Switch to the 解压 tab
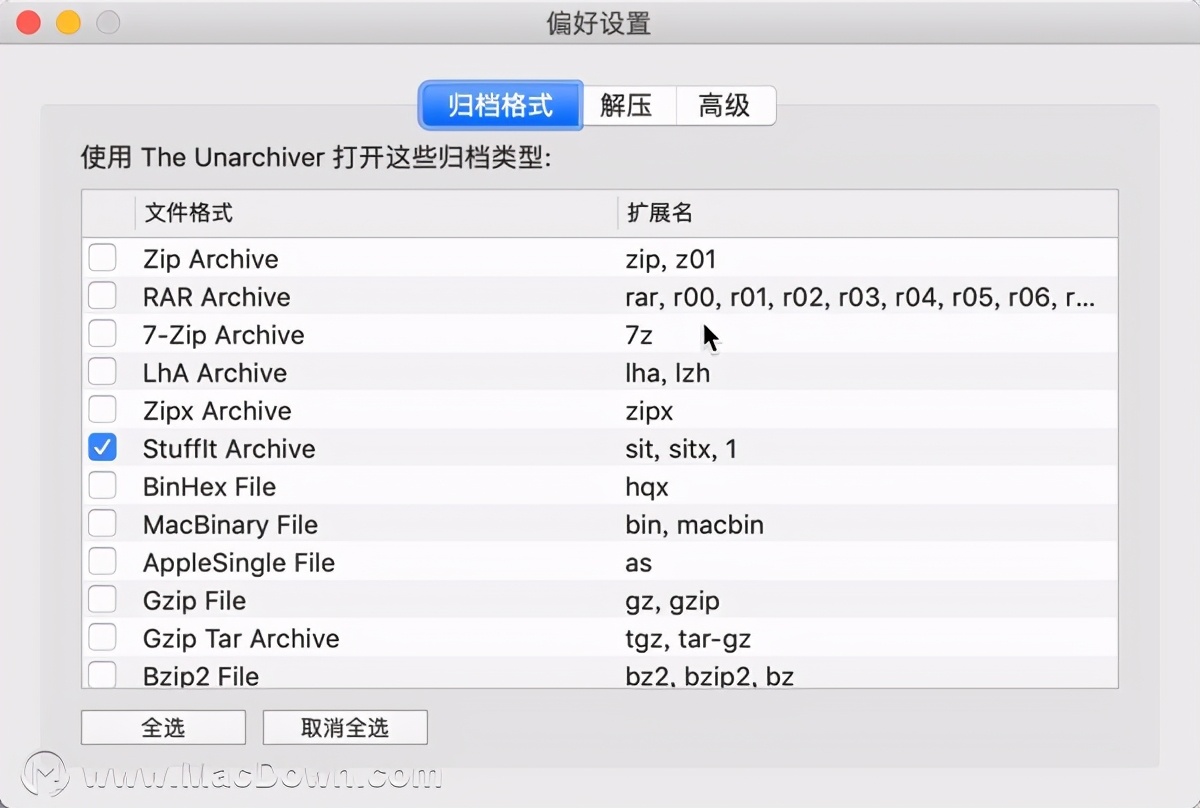Image resolution: width=1200 pixels, height=808 pixels. pyautogui.click(x=628, y=105)
